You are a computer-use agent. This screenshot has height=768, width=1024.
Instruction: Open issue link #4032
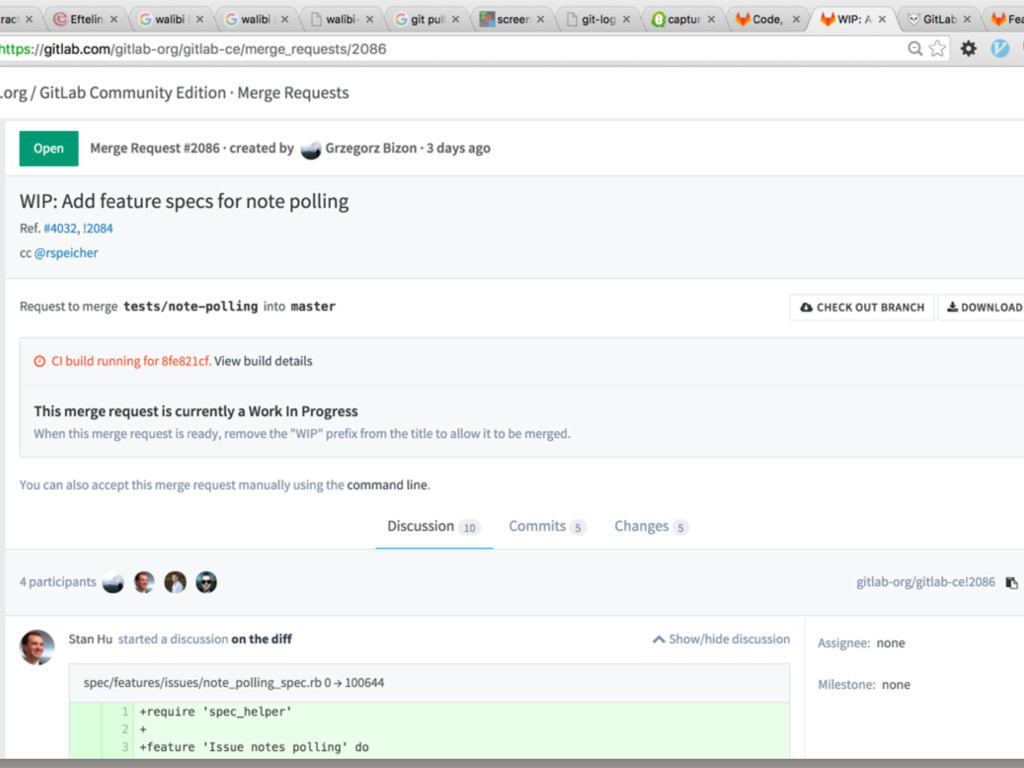coord(60,229)
